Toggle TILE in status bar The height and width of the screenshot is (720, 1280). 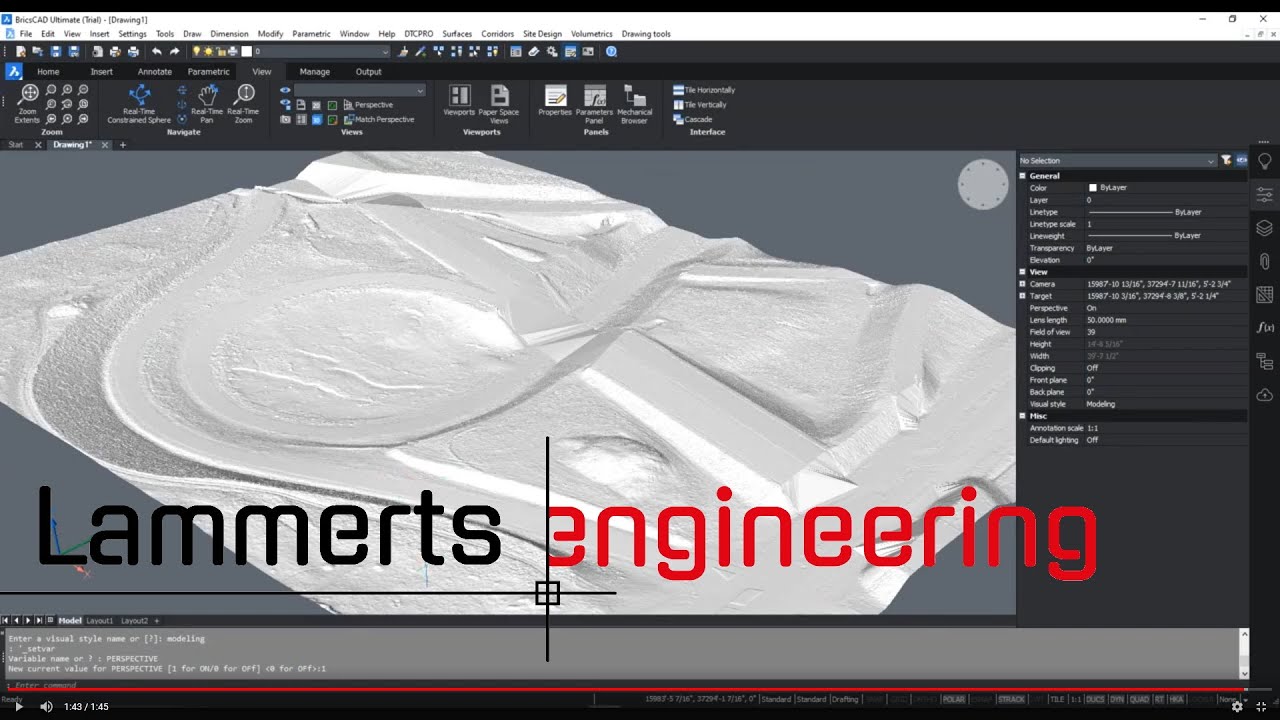[x=1056, y=699]
